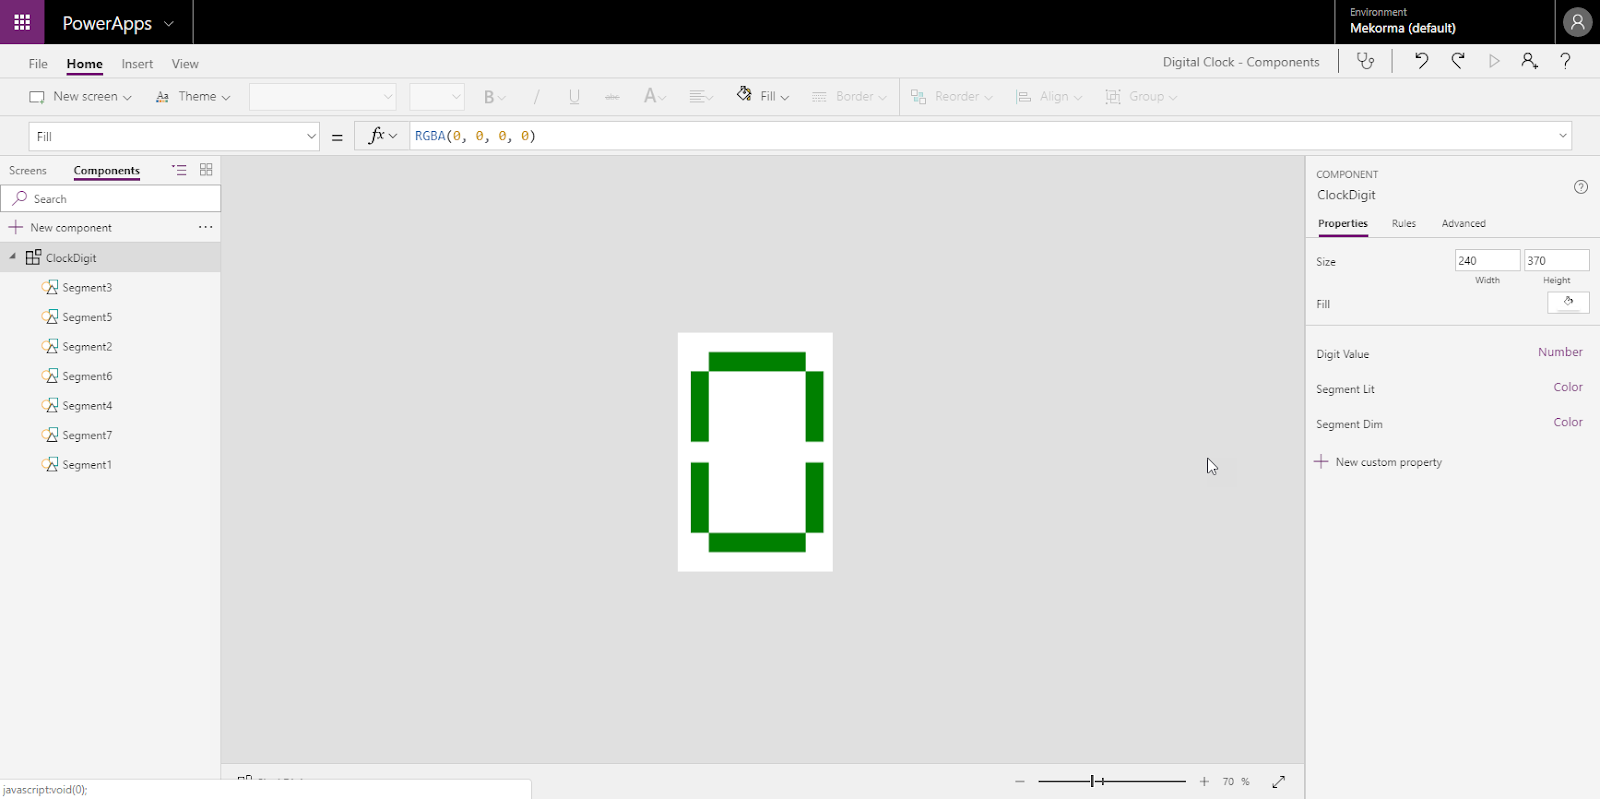Switch to the Screens tab
The width and height of the screenshot is (1600, 799).
tap(28, 171)
